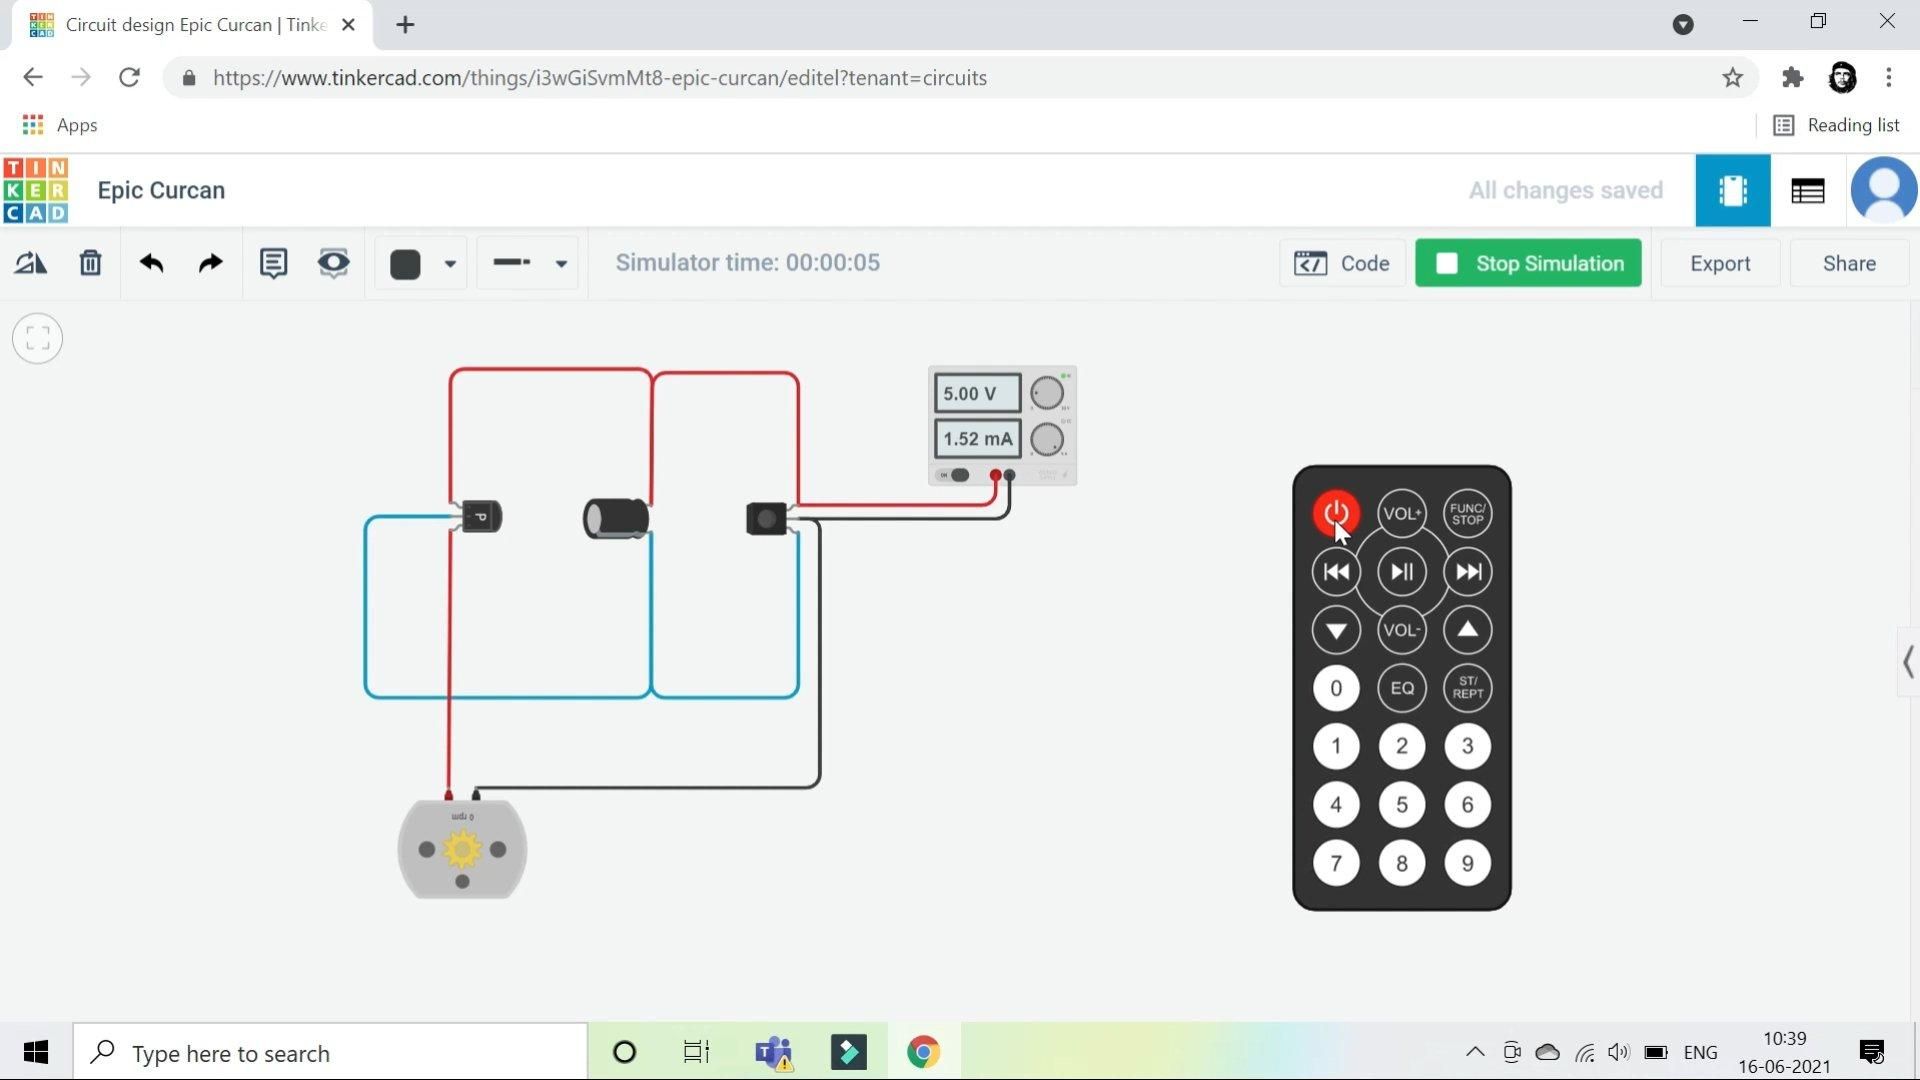Image resolution: width=1920 pixels, height=1080 pixels.
Task: Select the black wire color swatch
Action: [x=405, y=264]
